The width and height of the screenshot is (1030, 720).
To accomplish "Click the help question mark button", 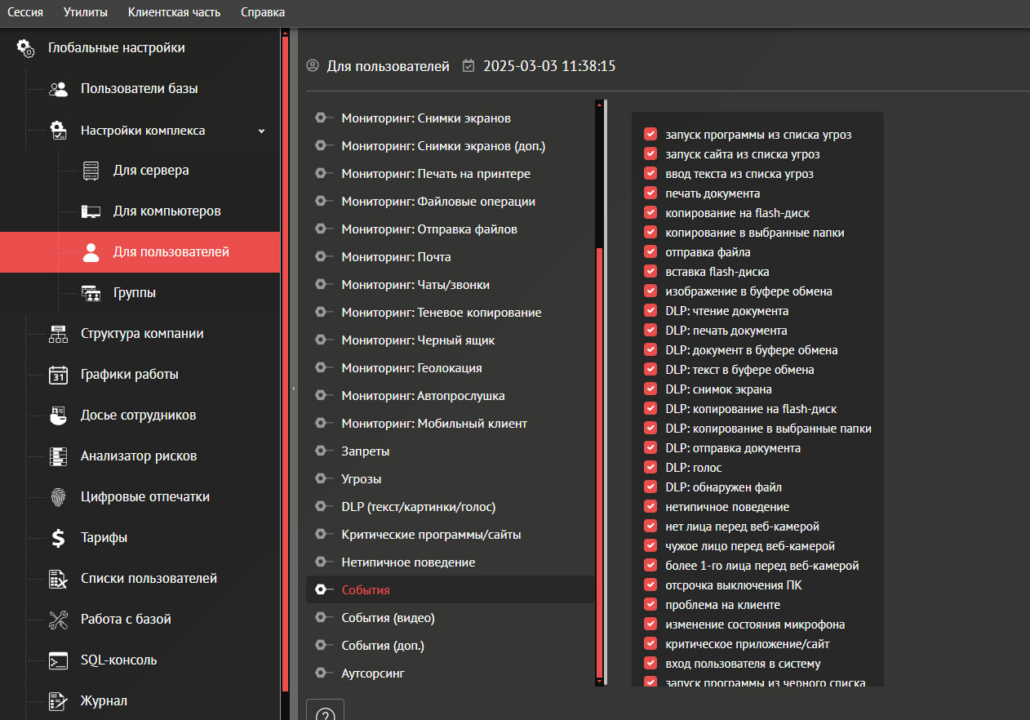I will (324, 712).
